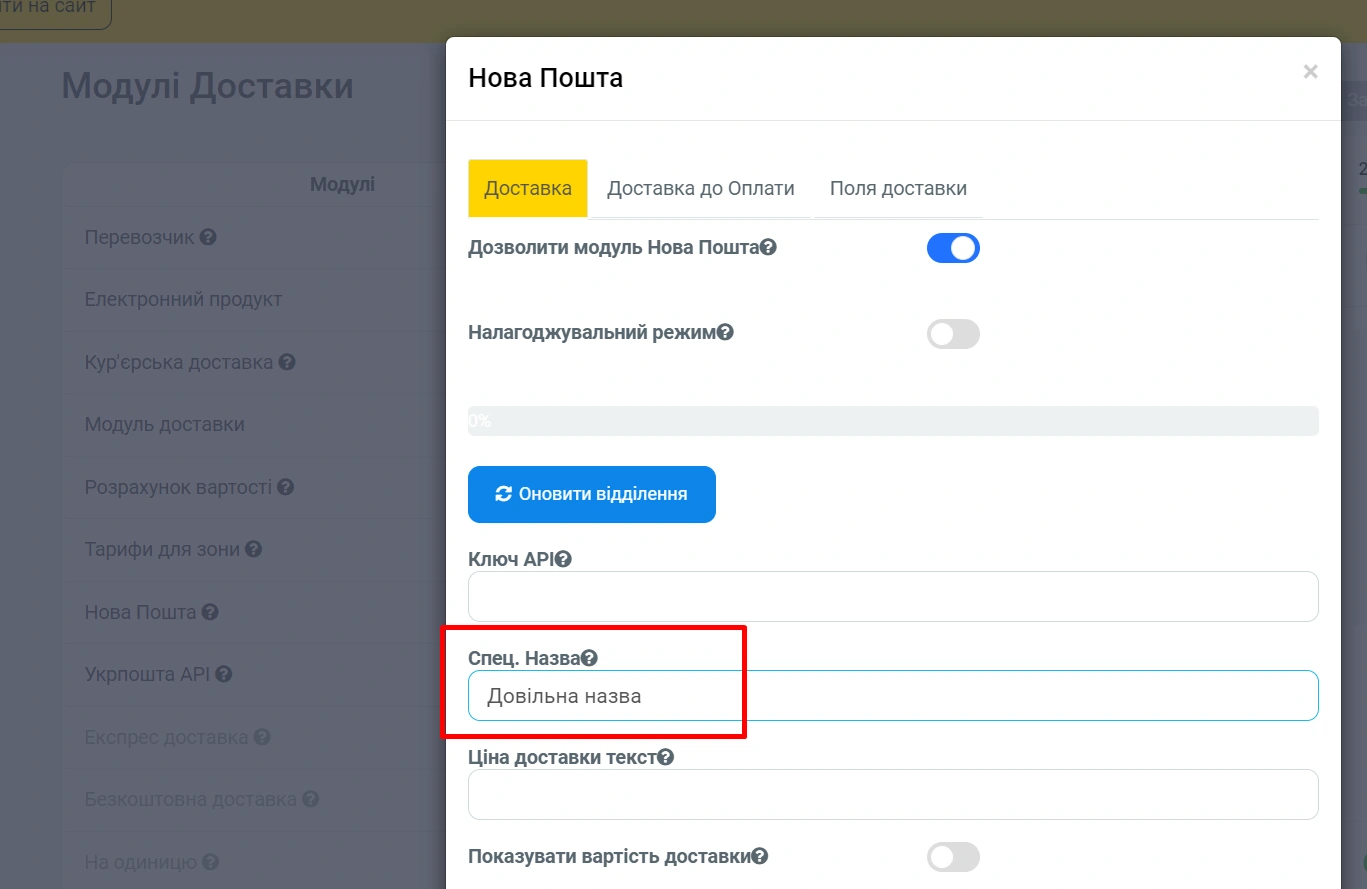The image size is (1367, 889).
Task: Click help icon beside Кур'єрська доставка
Action: 286,362
